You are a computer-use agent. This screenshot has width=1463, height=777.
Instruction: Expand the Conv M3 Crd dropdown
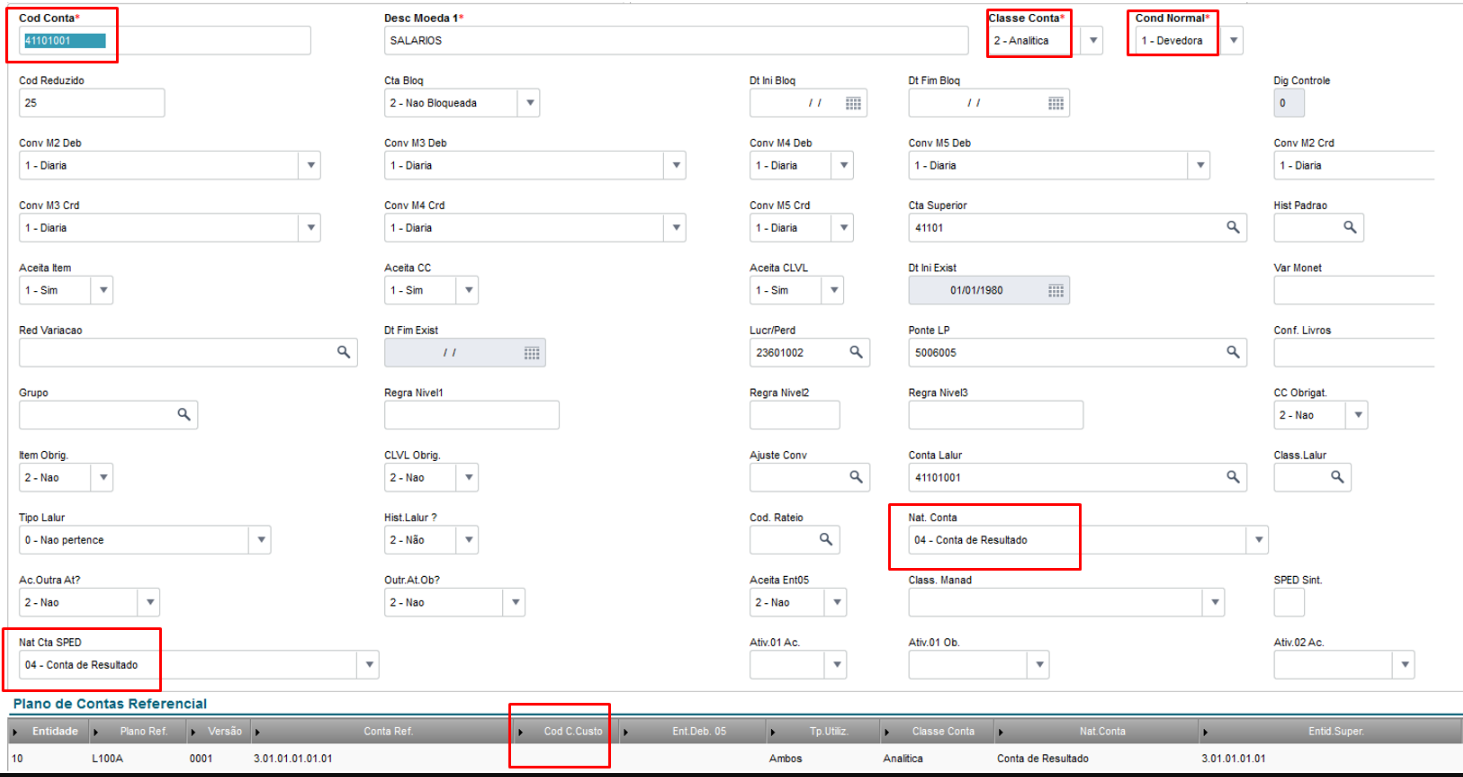pyautogui.click(x=311, y=228)
